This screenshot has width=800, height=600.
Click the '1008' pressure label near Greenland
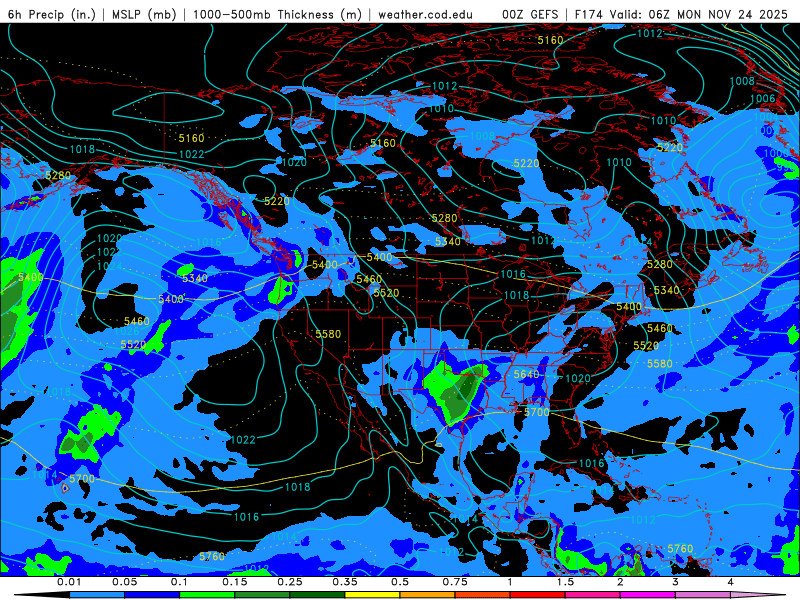click(x=742, y=81)
